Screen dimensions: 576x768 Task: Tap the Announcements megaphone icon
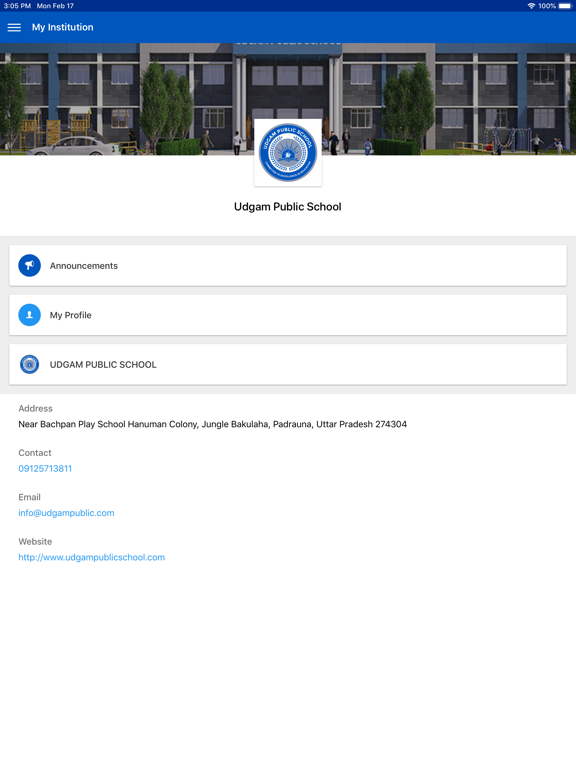pos(29,265)
